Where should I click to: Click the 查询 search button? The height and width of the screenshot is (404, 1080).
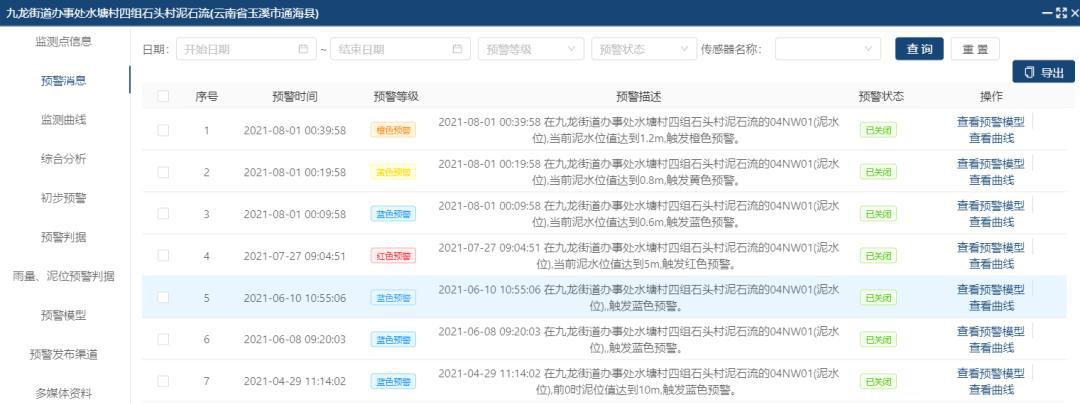tap(920, 49)
